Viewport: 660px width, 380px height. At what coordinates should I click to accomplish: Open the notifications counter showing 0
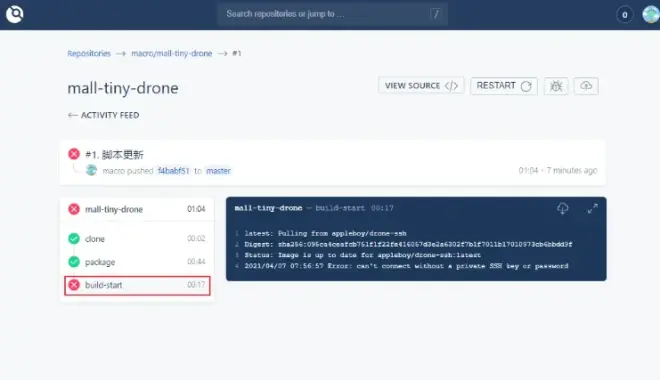625,15
